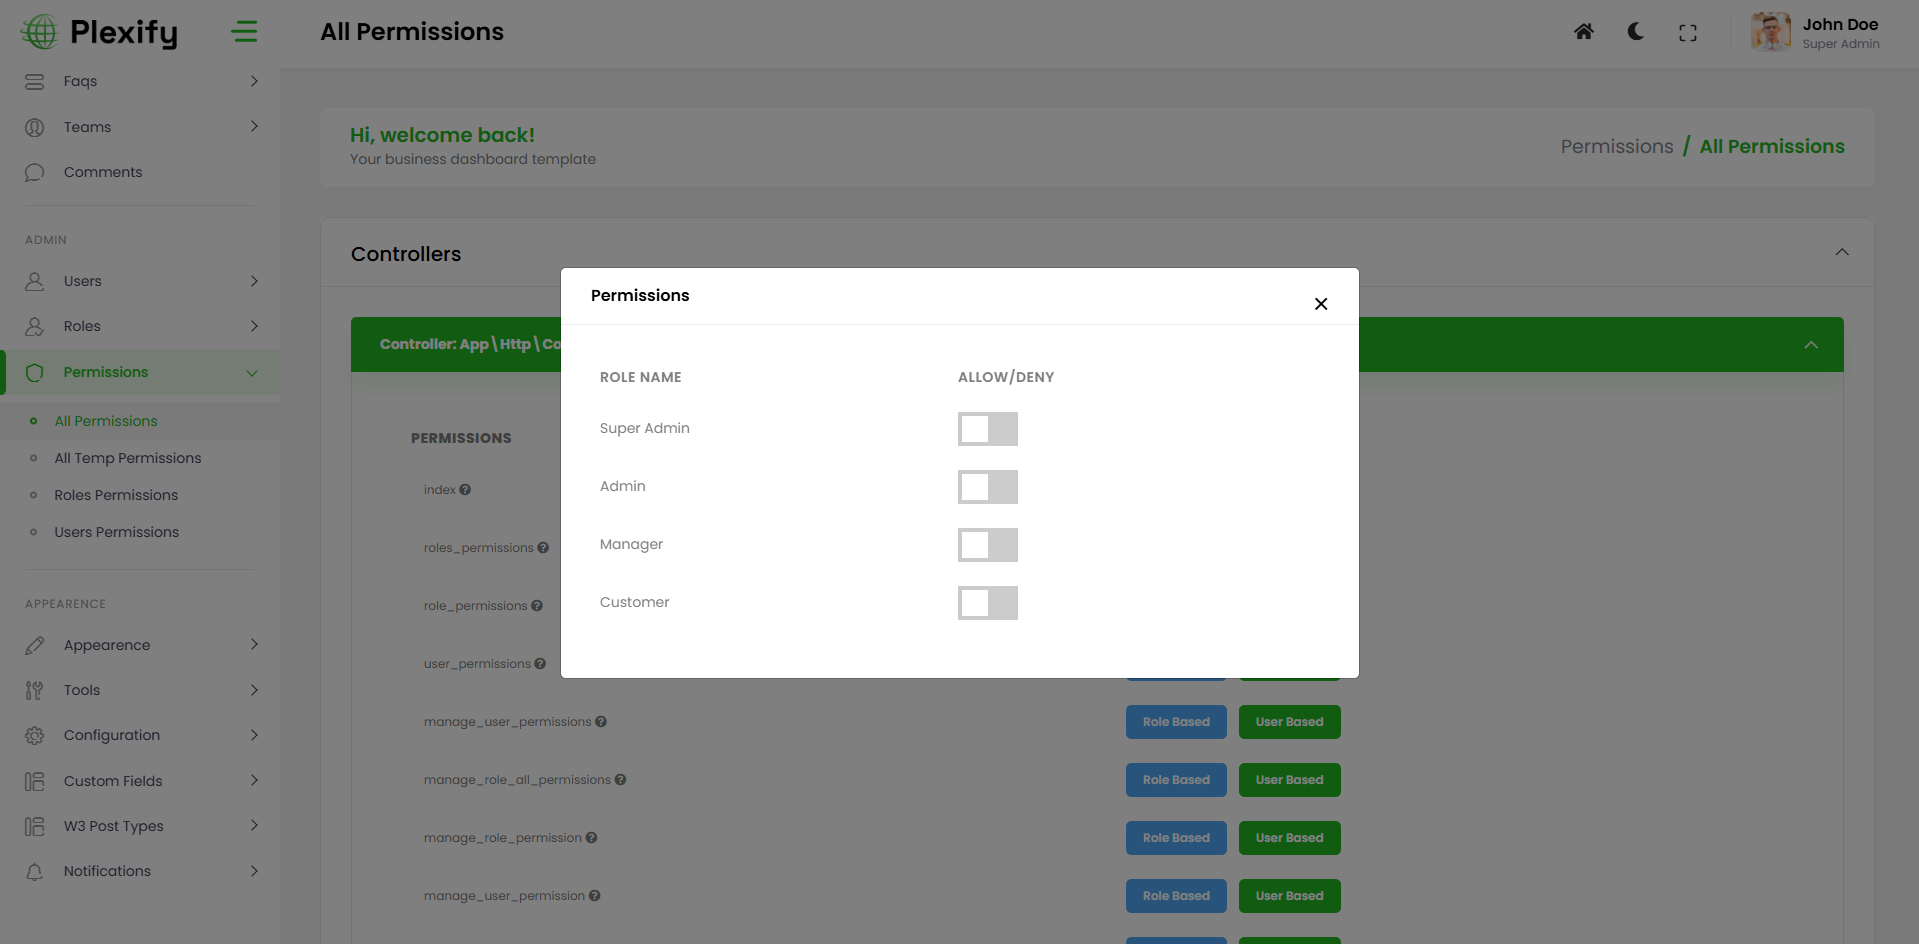
Task: Toggle the Manager allow/deny switch
Action: click(x=987, y=545)
